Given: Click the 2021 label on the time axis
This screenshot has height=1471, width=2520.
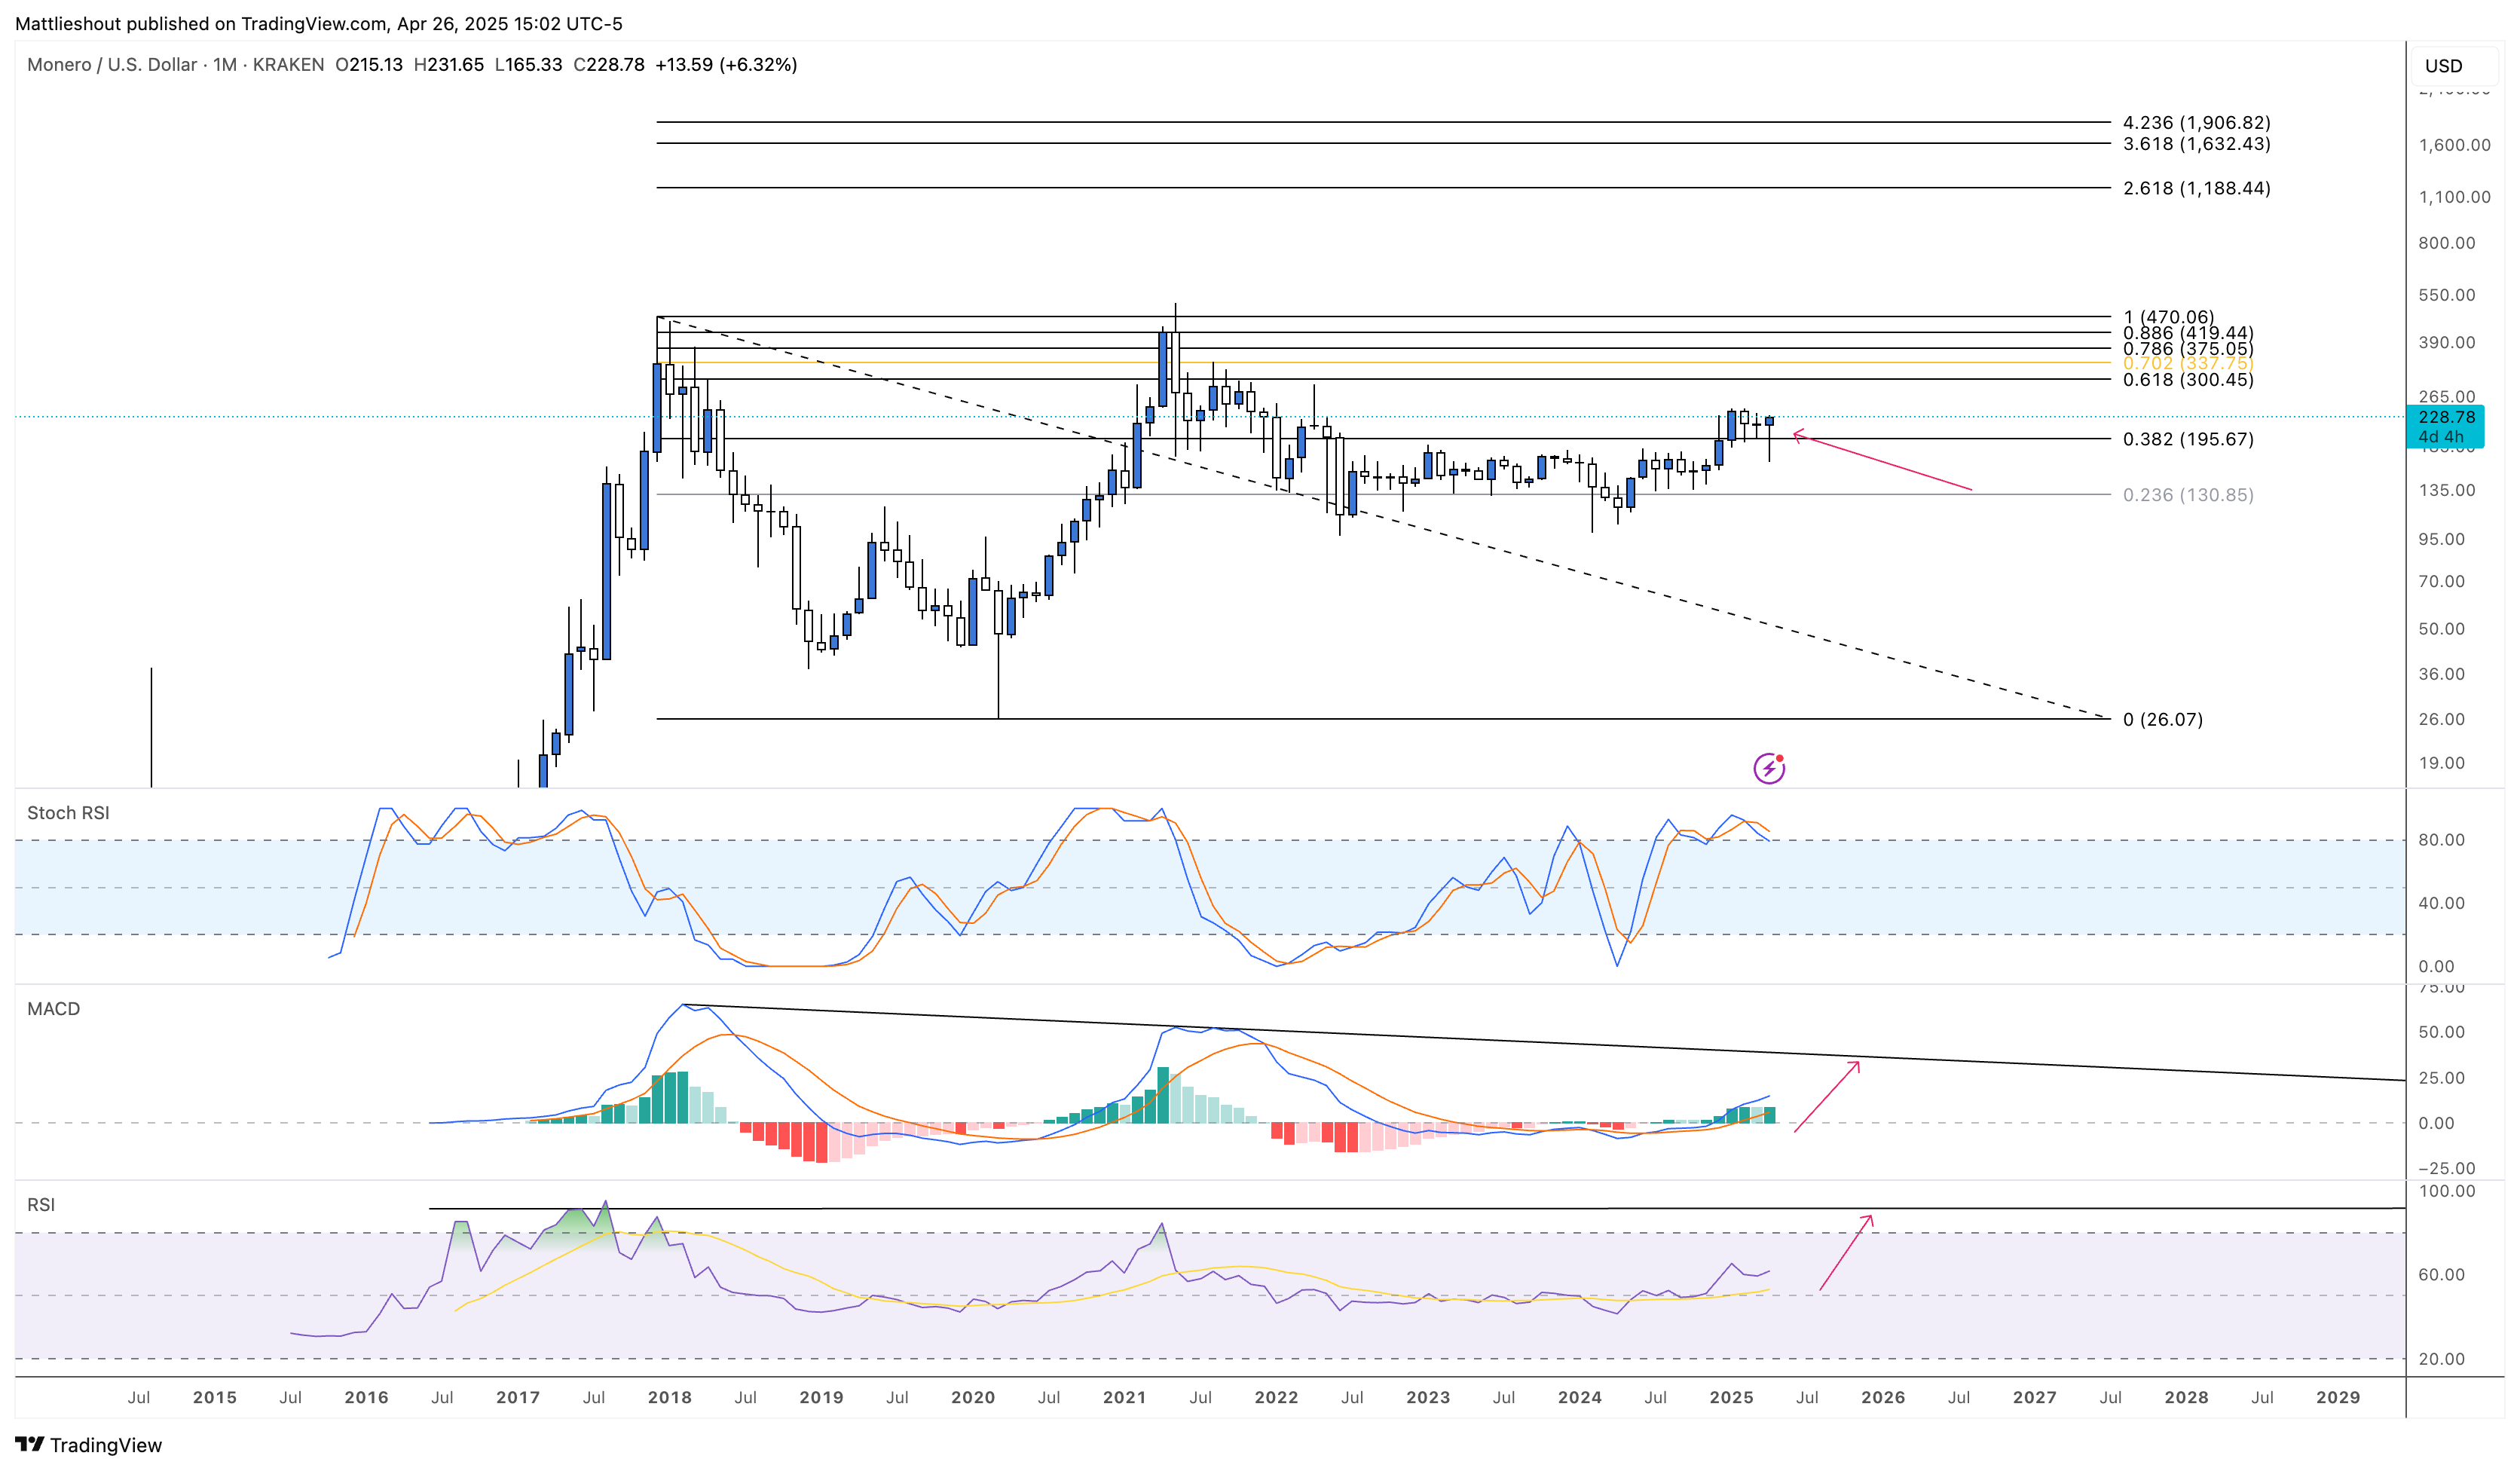Looking at the screenshot, I should 1124,1397.
